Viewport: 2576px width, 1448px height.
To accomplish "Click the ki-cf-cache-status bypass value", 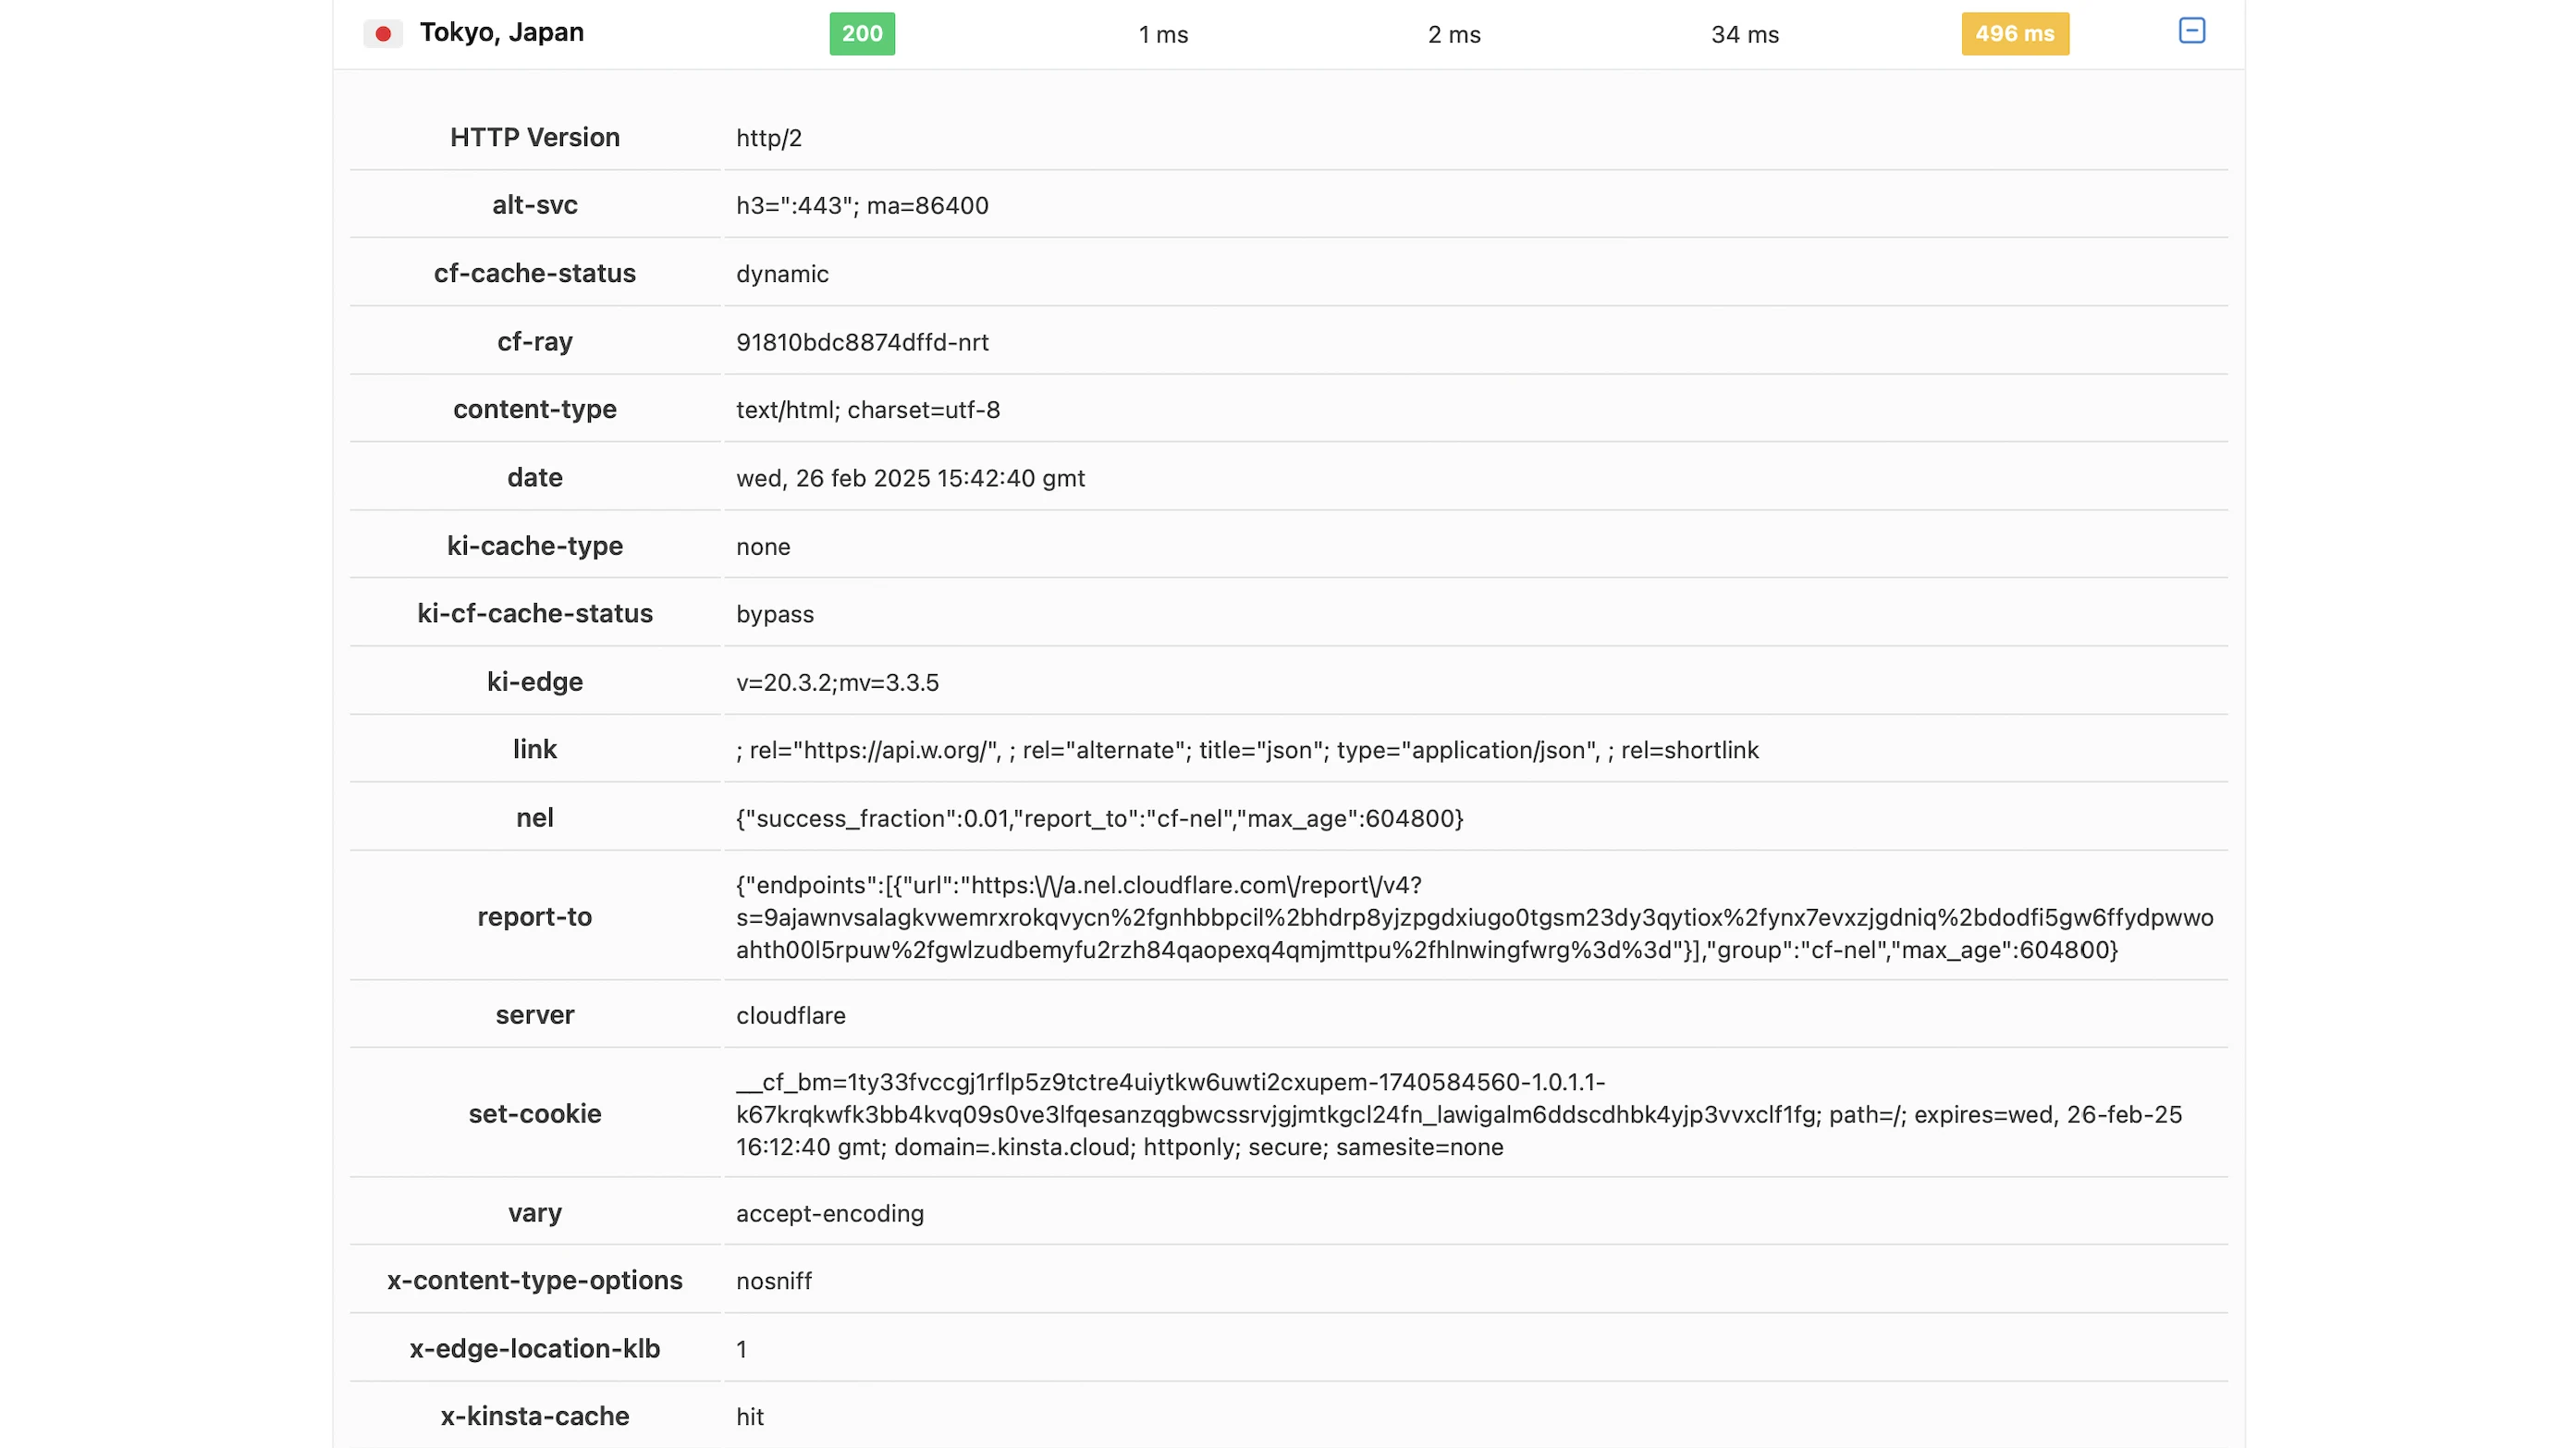I will coord(774,614).
